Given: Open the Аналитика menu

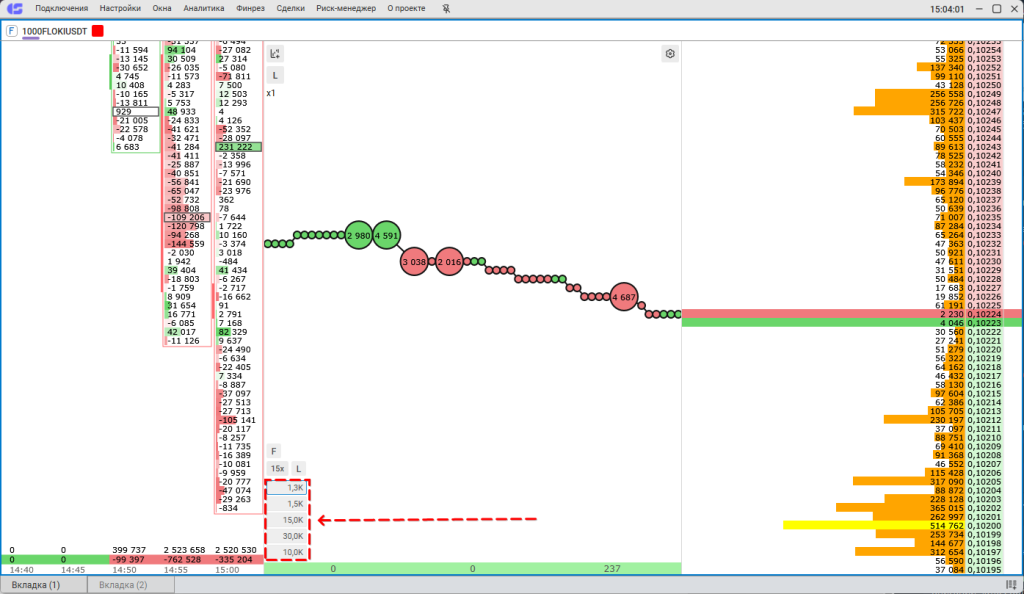Looking at the screenshot, I should click(x=204, y=9).
